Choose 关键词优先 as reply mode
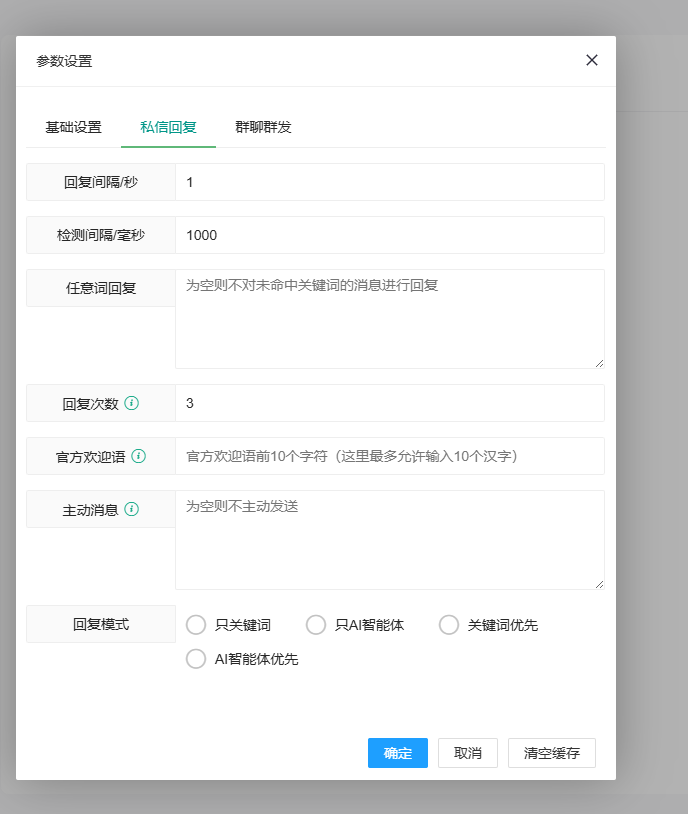 click(x=449, y=625)
